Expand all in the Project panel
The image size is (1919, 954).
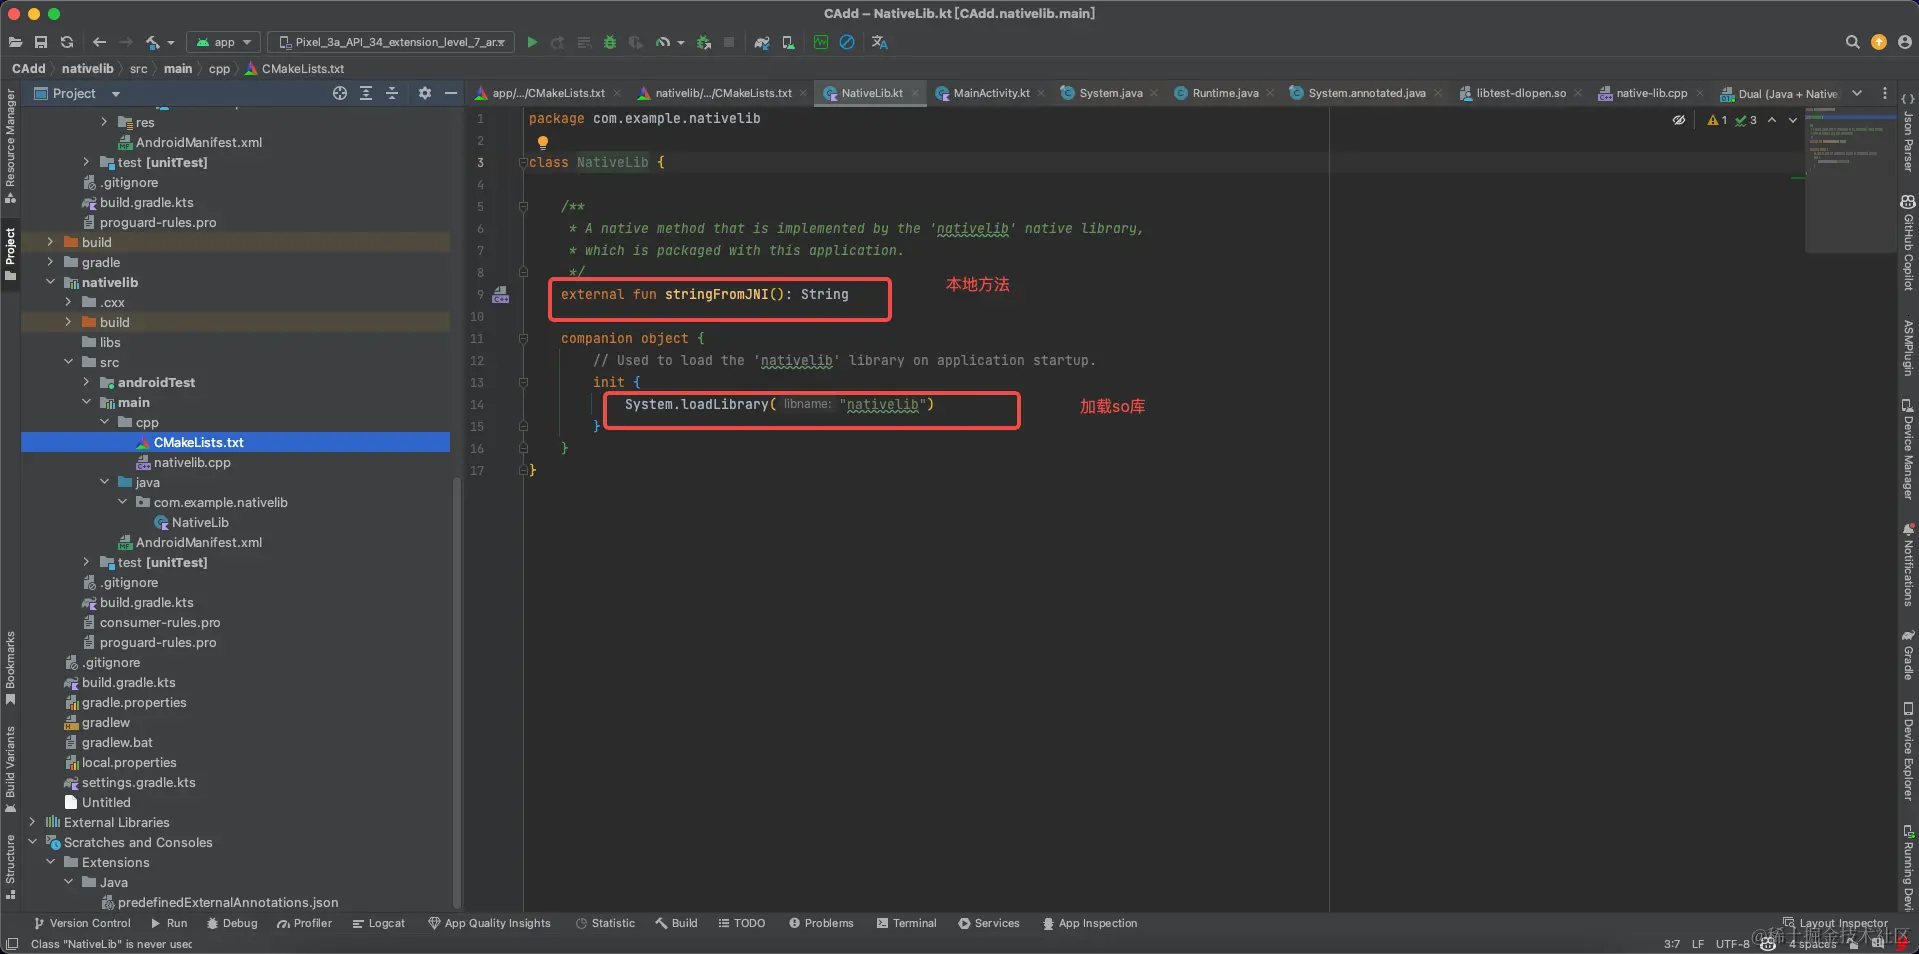(366, 93)
